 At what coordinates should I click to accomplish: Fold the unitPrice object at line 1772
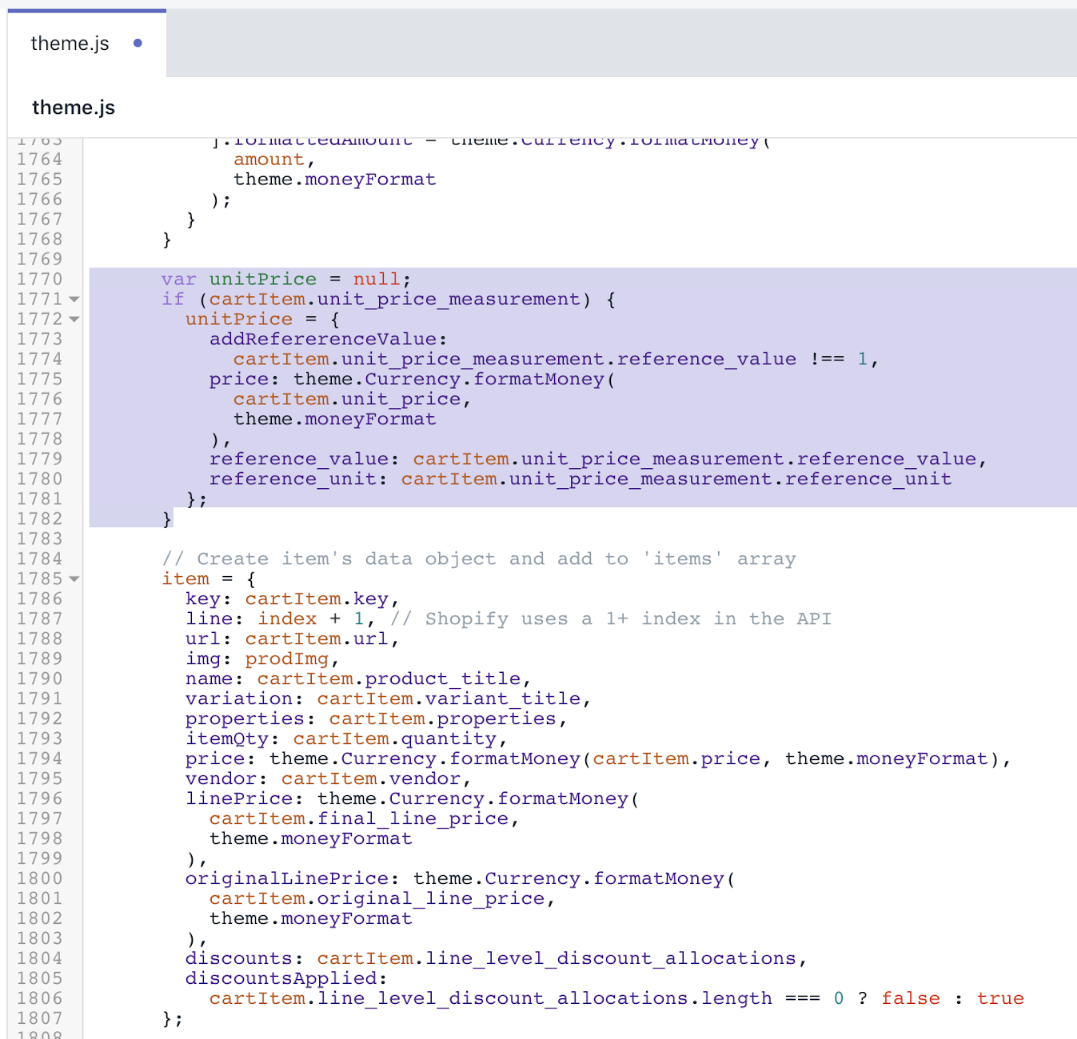click(74, 319)
